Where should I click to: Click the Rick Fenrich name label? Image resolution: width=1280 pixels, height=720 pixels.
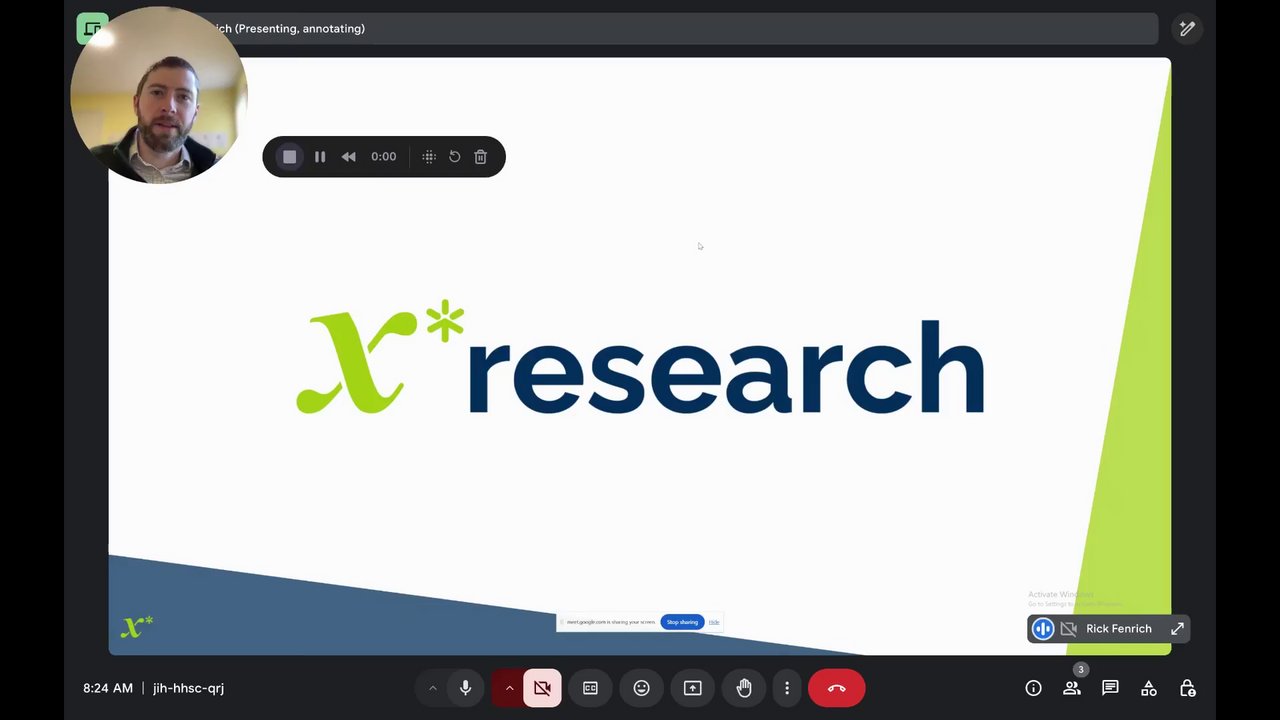point(1119,629)
